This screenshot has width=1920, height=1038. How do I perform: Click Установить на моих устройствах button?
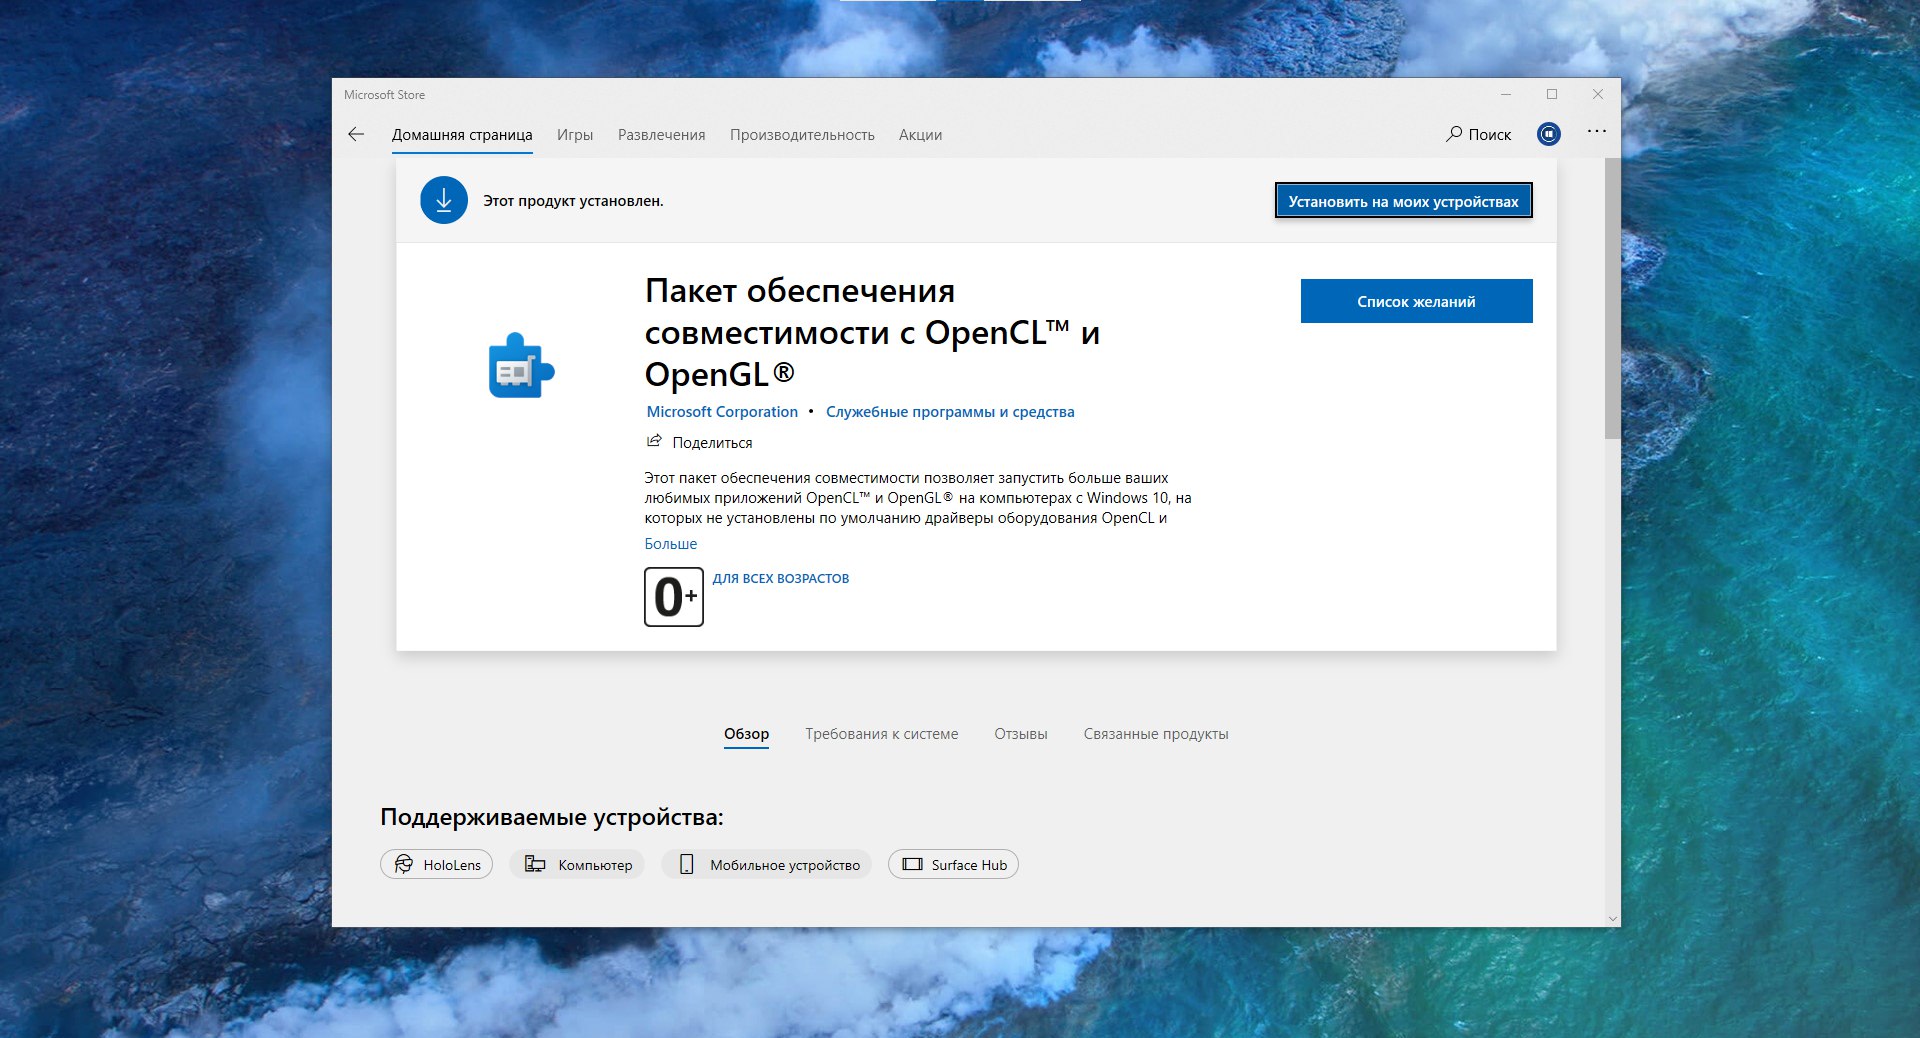[1403, 201]
